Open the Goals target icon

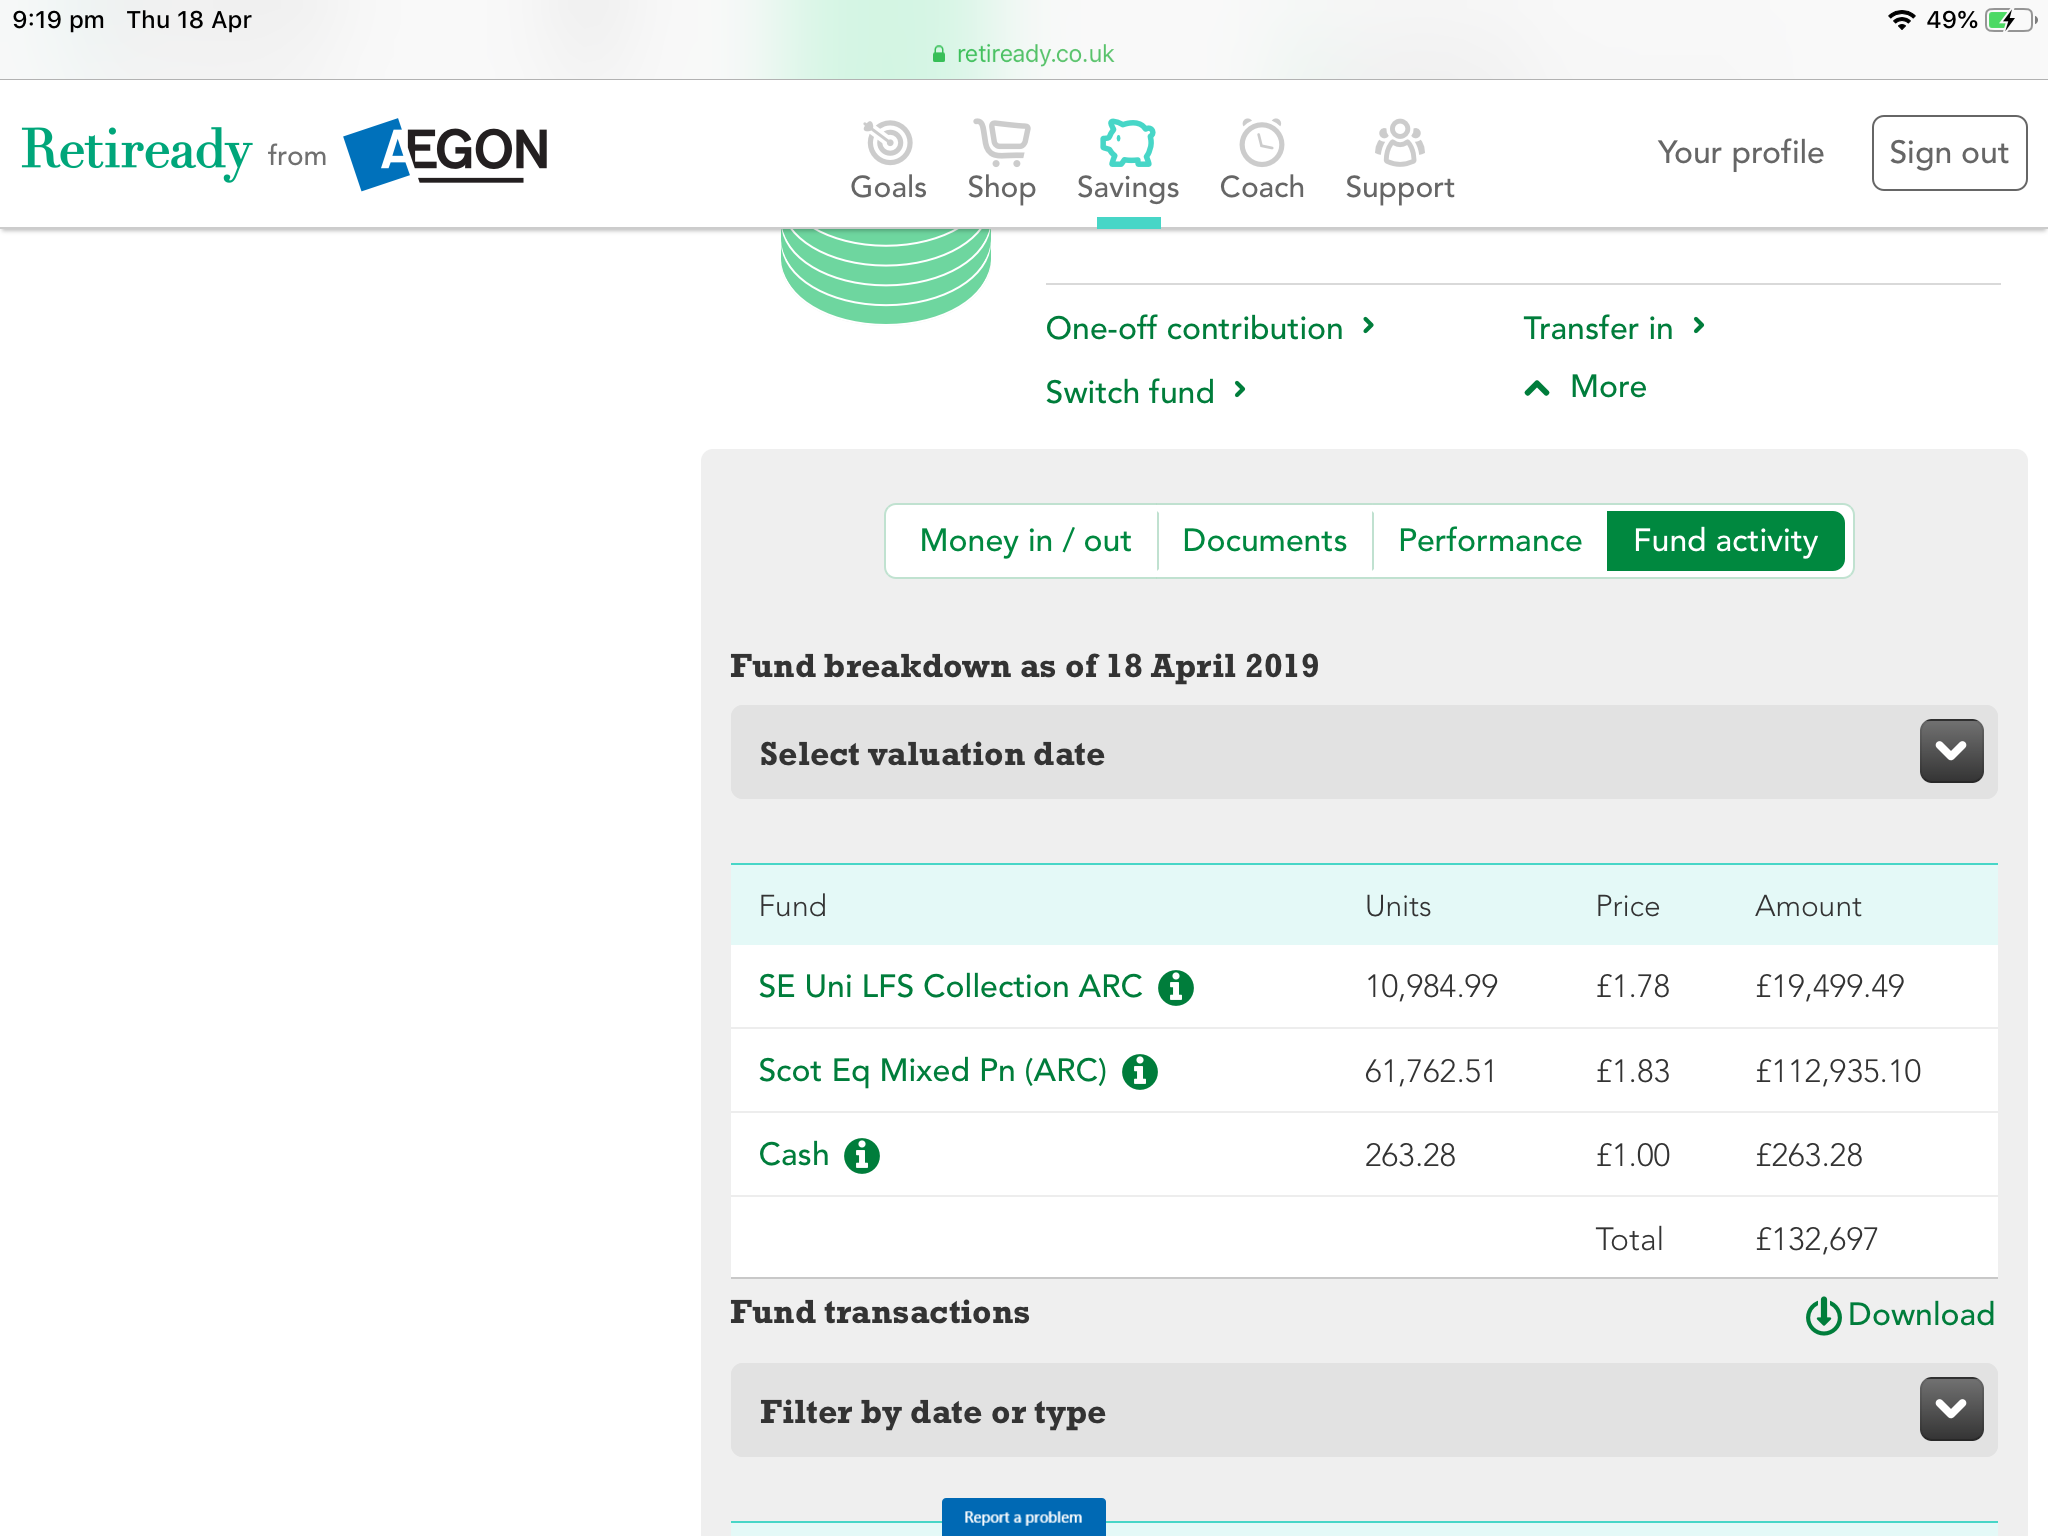point(888,144)
